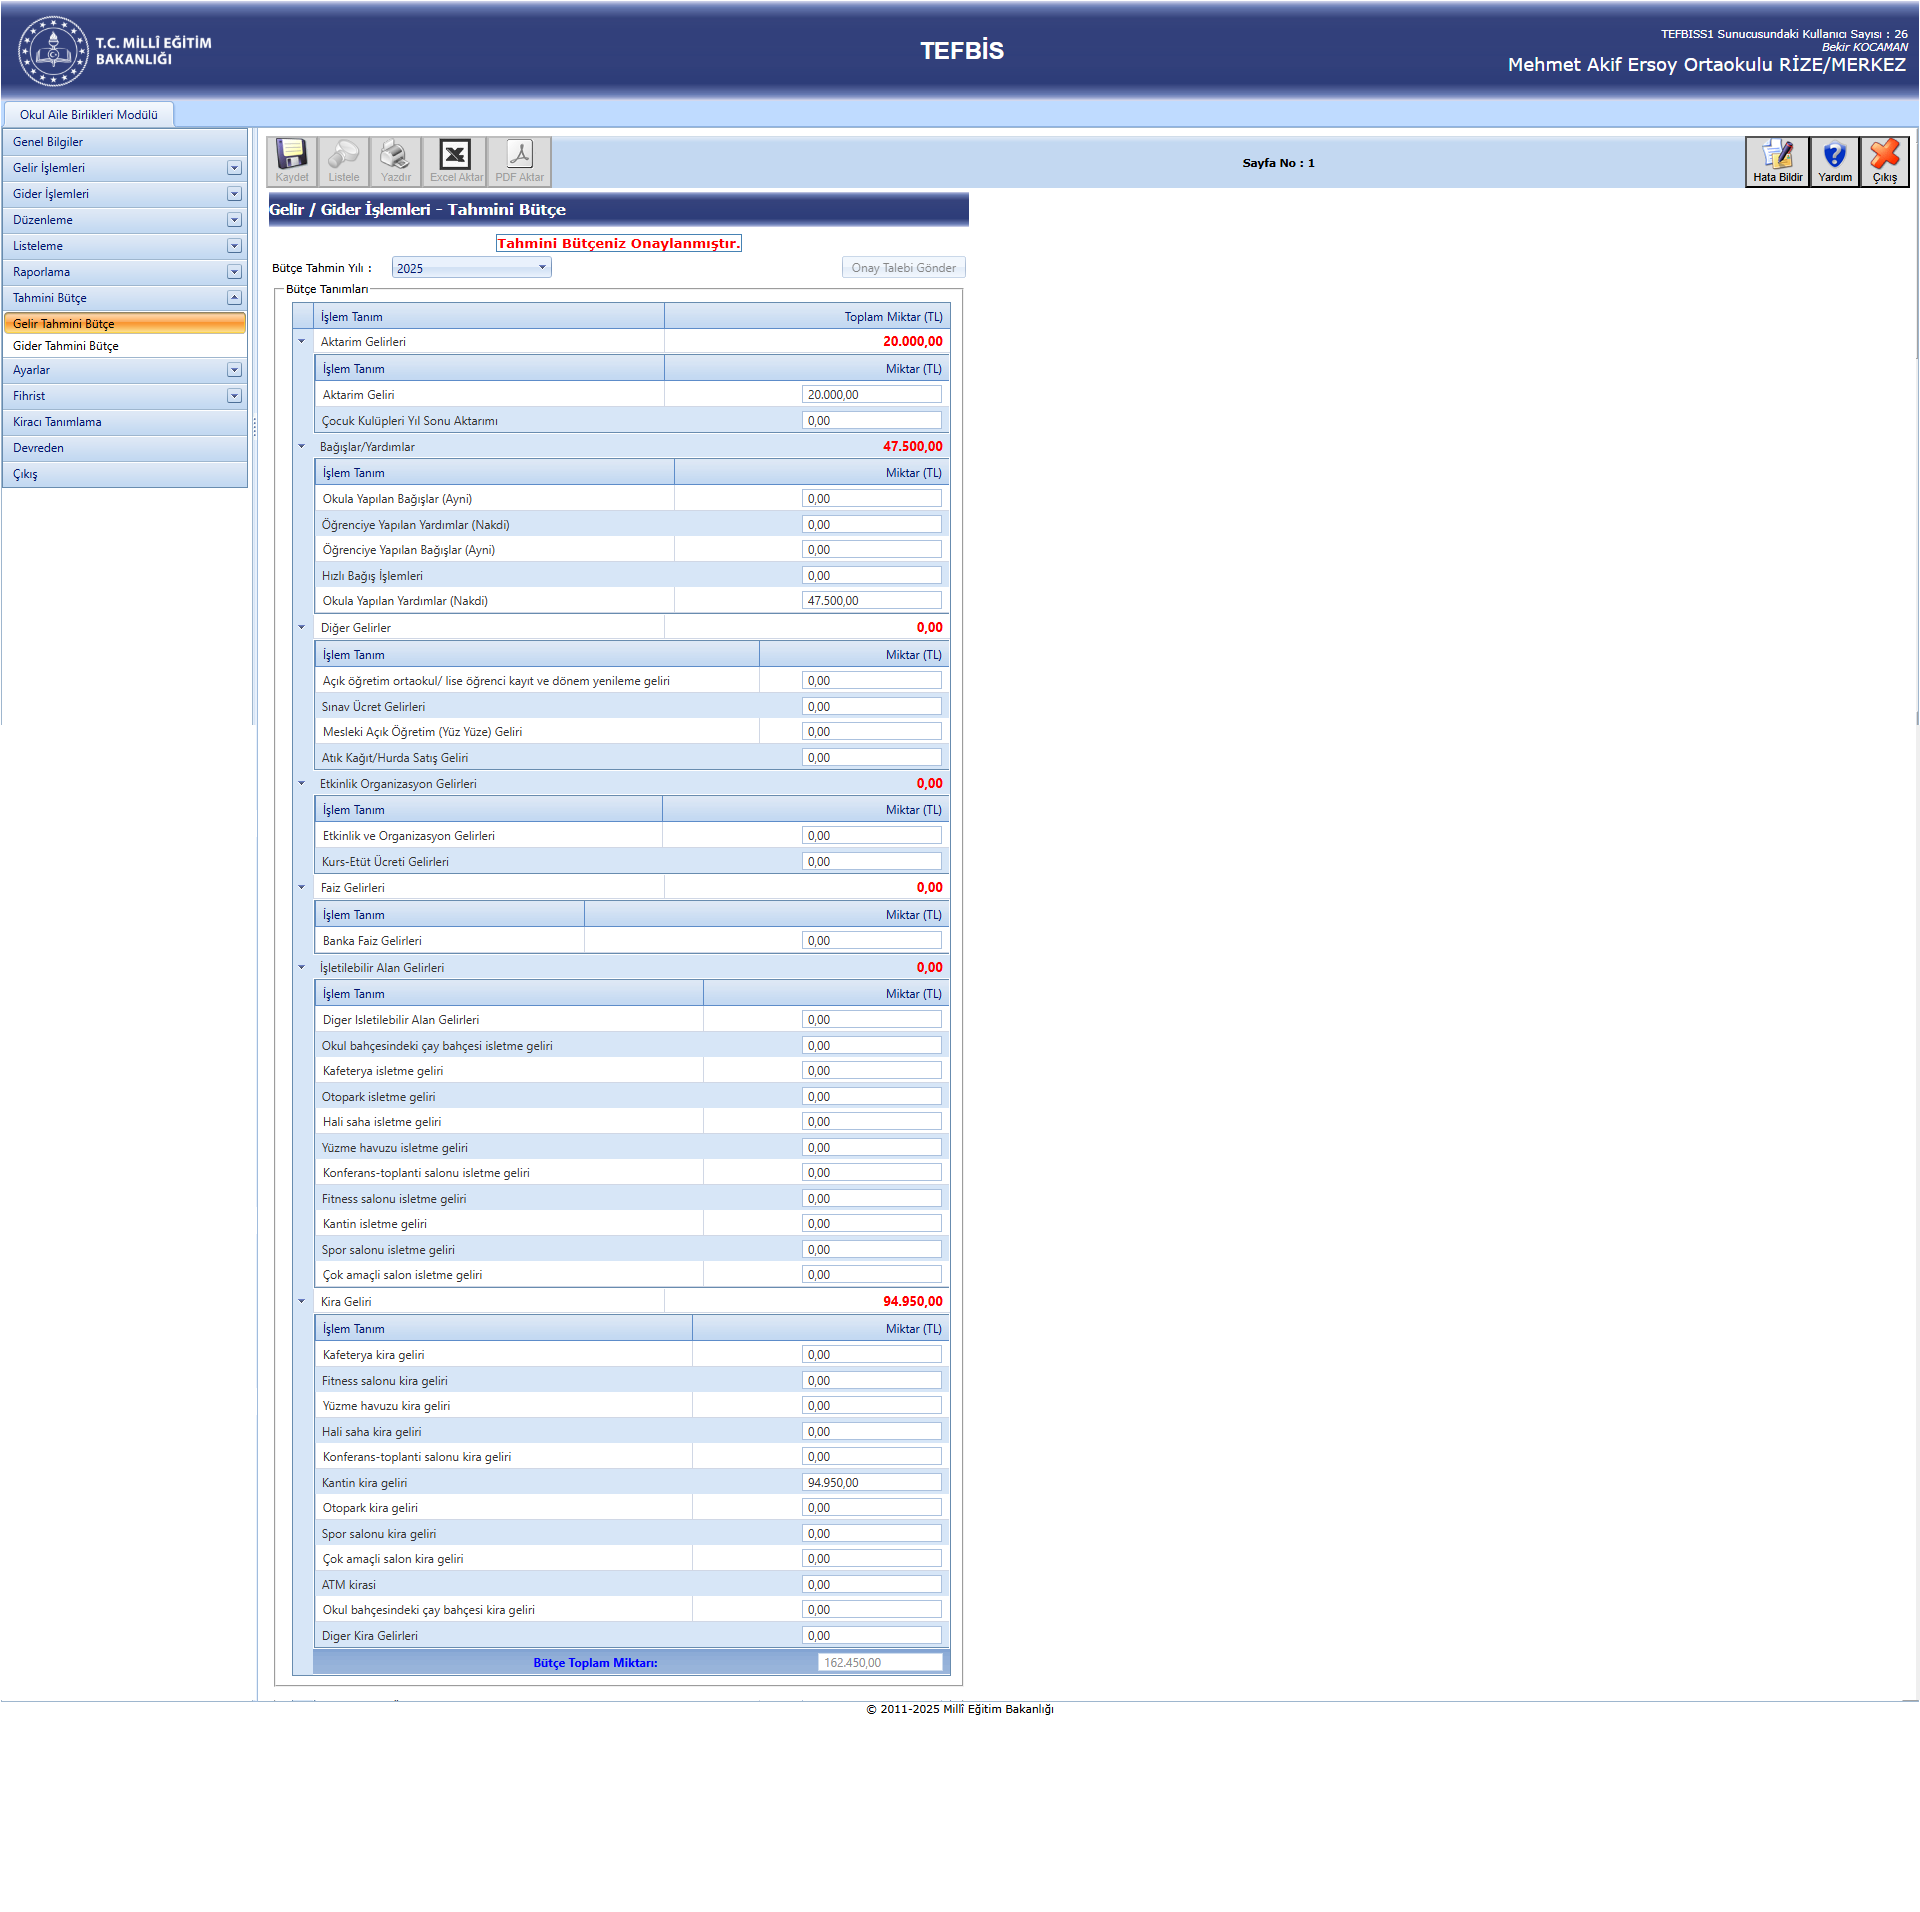The image size is (1920, 1912).
Task: Expand the Raporlama sidebar menu arrow
Action: click(x=234, y=272)
